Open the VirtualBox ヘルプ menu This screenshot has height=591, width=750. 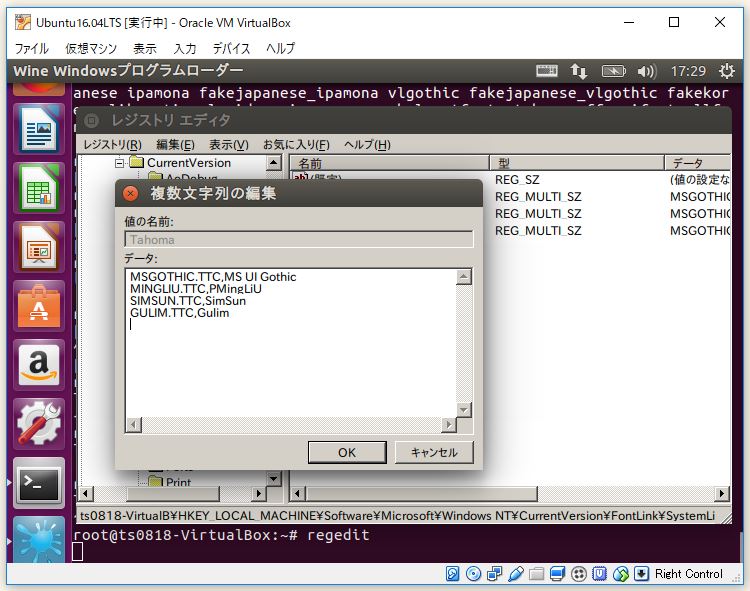point(281,48)
